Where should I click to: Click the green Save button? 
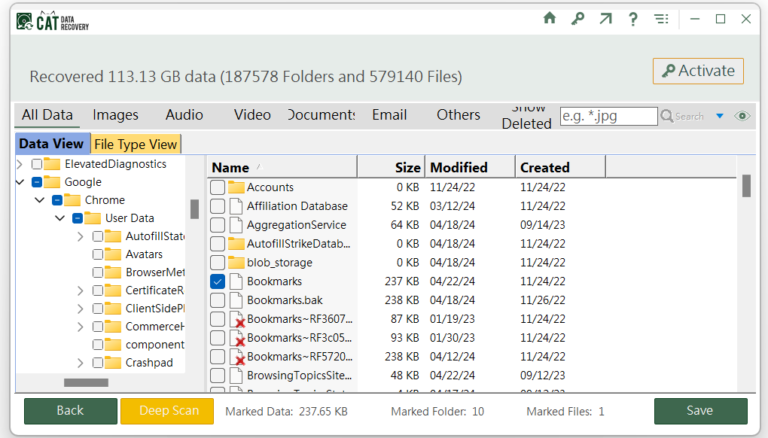pos(700,411)
